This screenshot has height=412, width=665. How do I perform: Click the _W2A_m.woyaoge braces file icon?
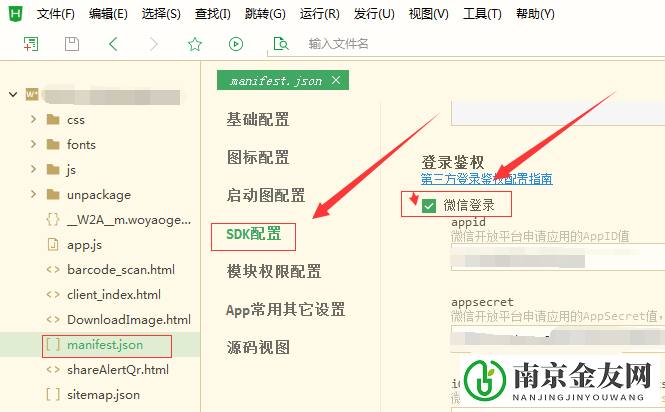pos(53,219)
